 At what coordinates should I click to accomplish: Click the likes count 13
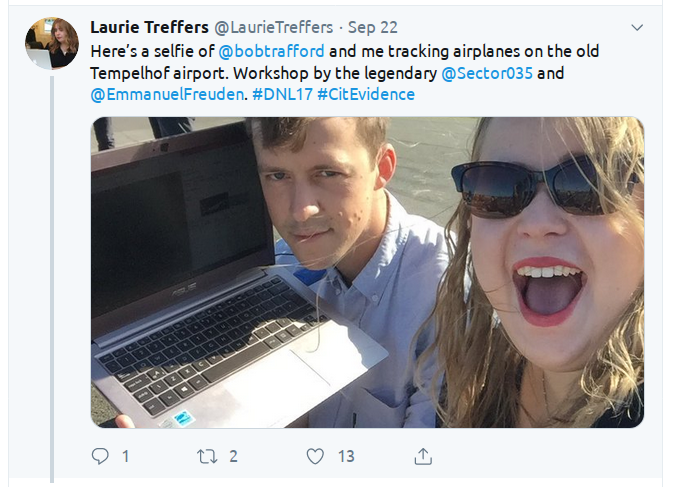tap(346, 457)
